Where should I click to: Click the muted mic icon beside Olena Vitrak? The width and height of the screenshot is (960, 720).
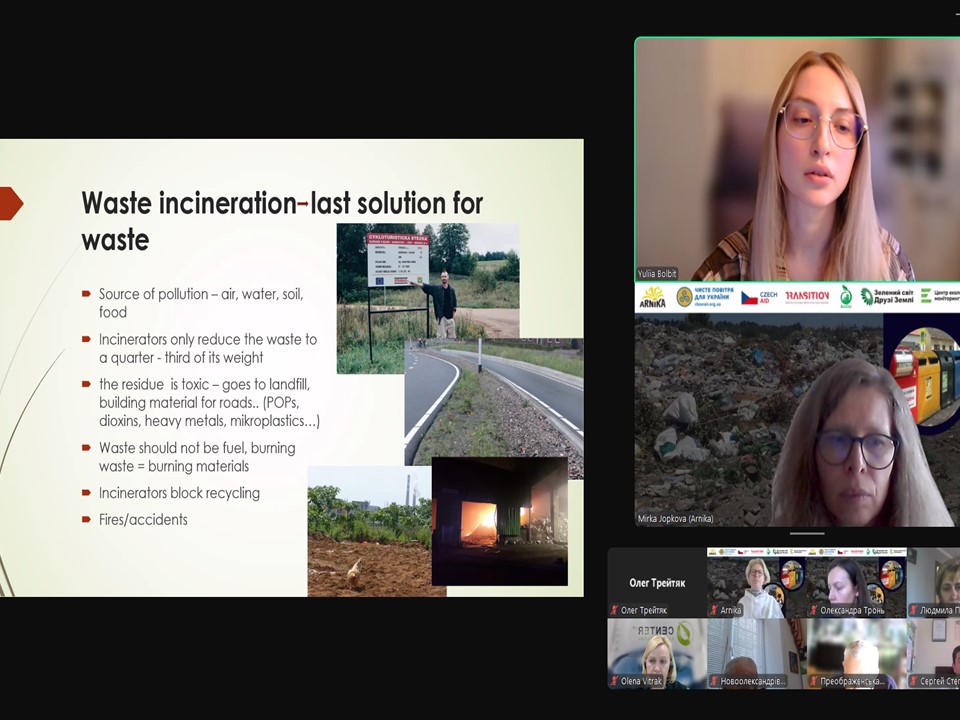615,681
